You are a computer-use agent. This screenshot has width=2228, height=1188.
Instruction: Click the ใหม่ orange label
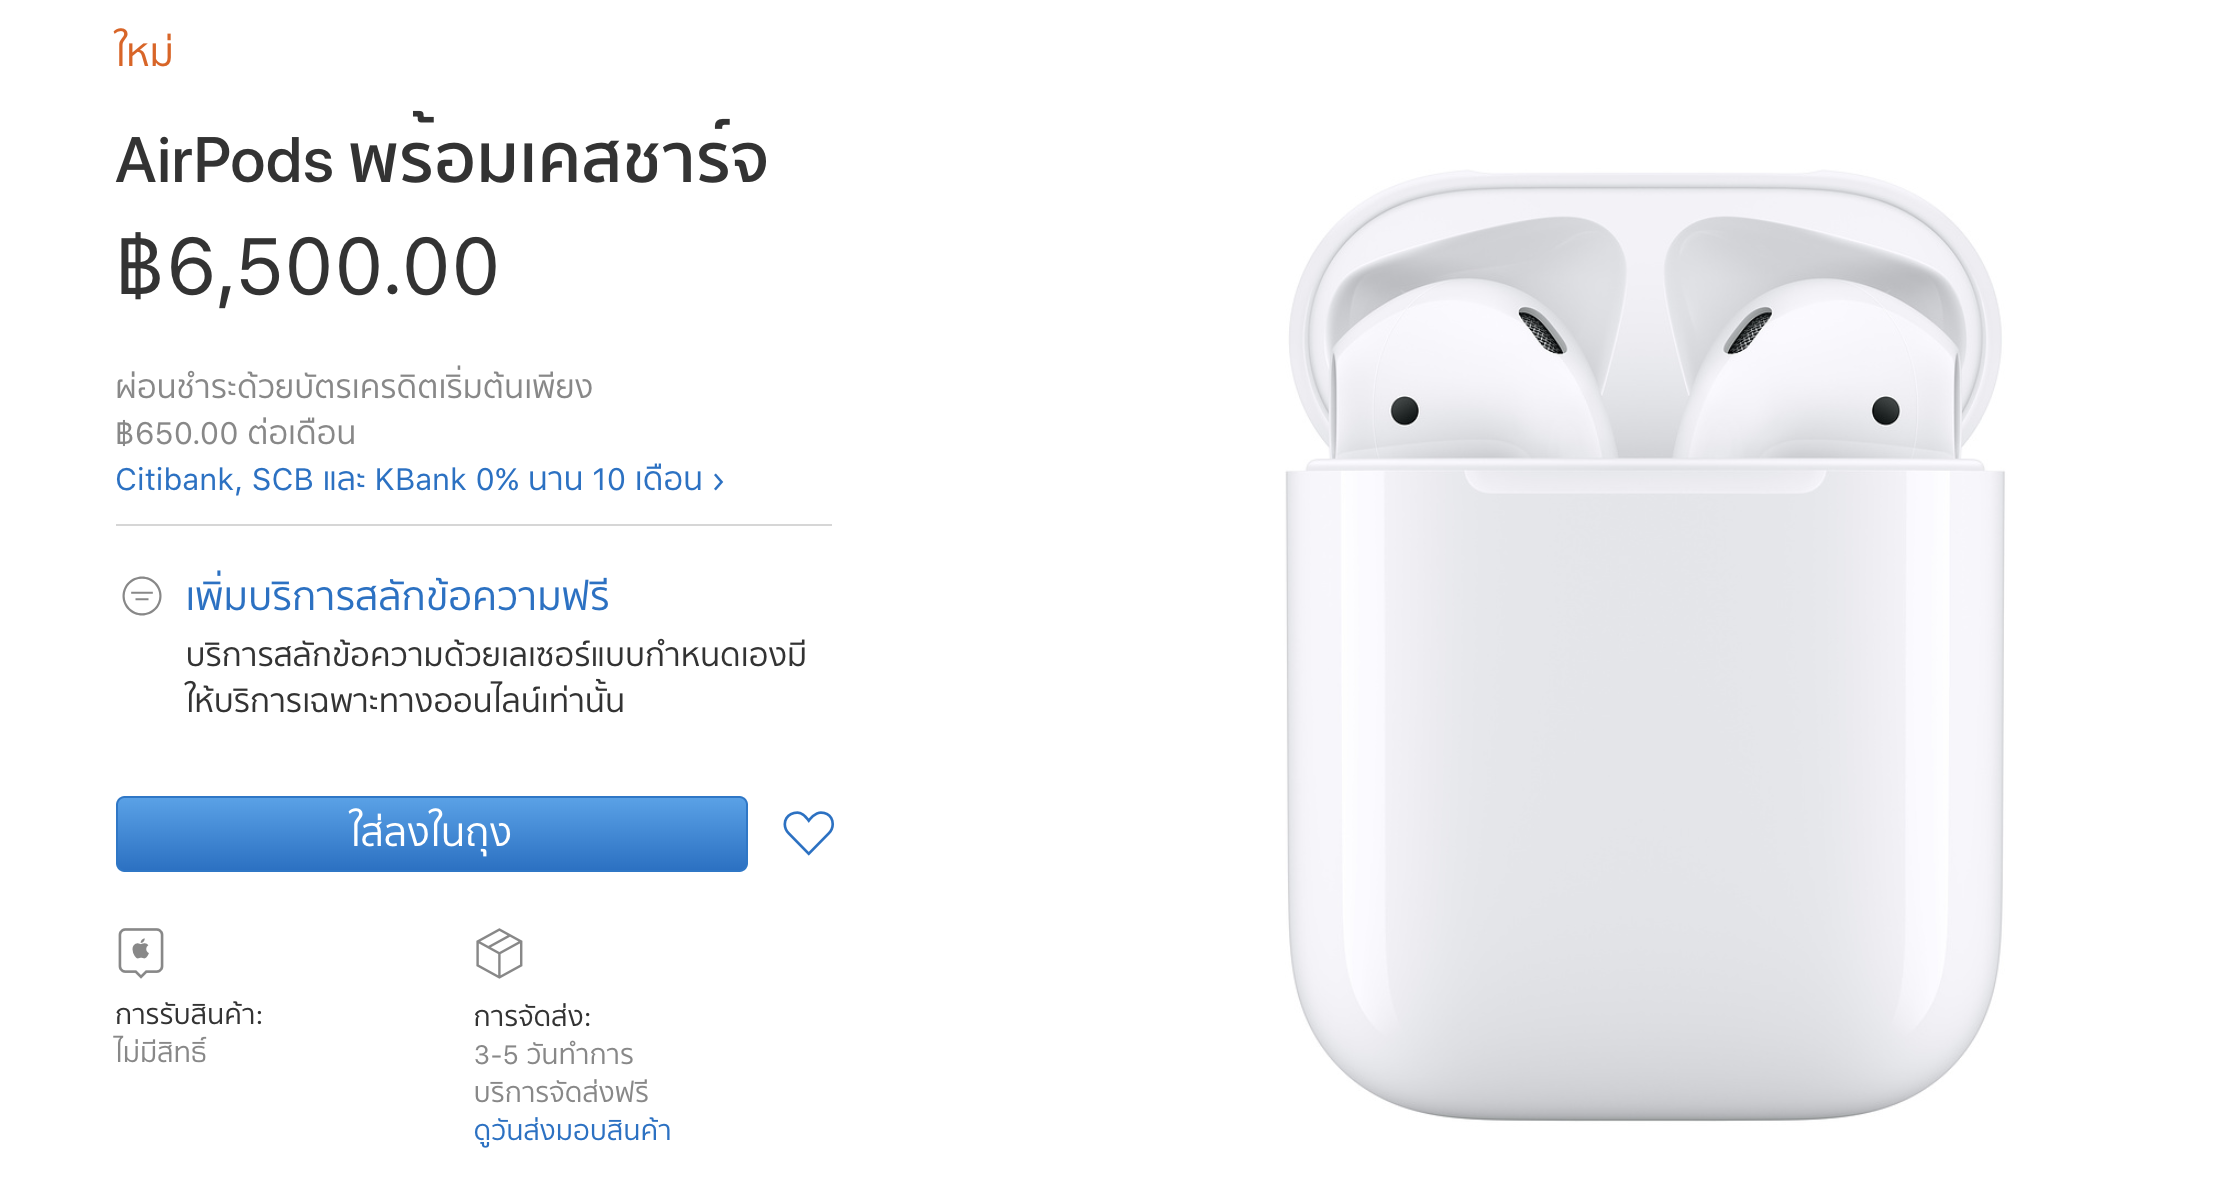point(144,49)
